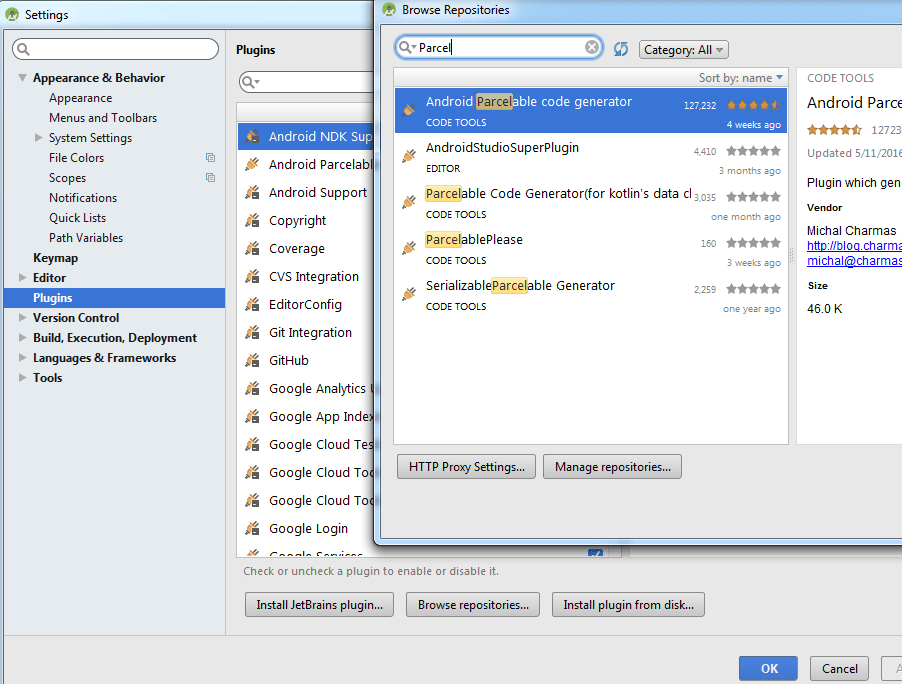The width and height of the screenshot is (902, 684).
Task: Click the Manage repositories button
Action: pyautogui.click(x=613, y=467)
